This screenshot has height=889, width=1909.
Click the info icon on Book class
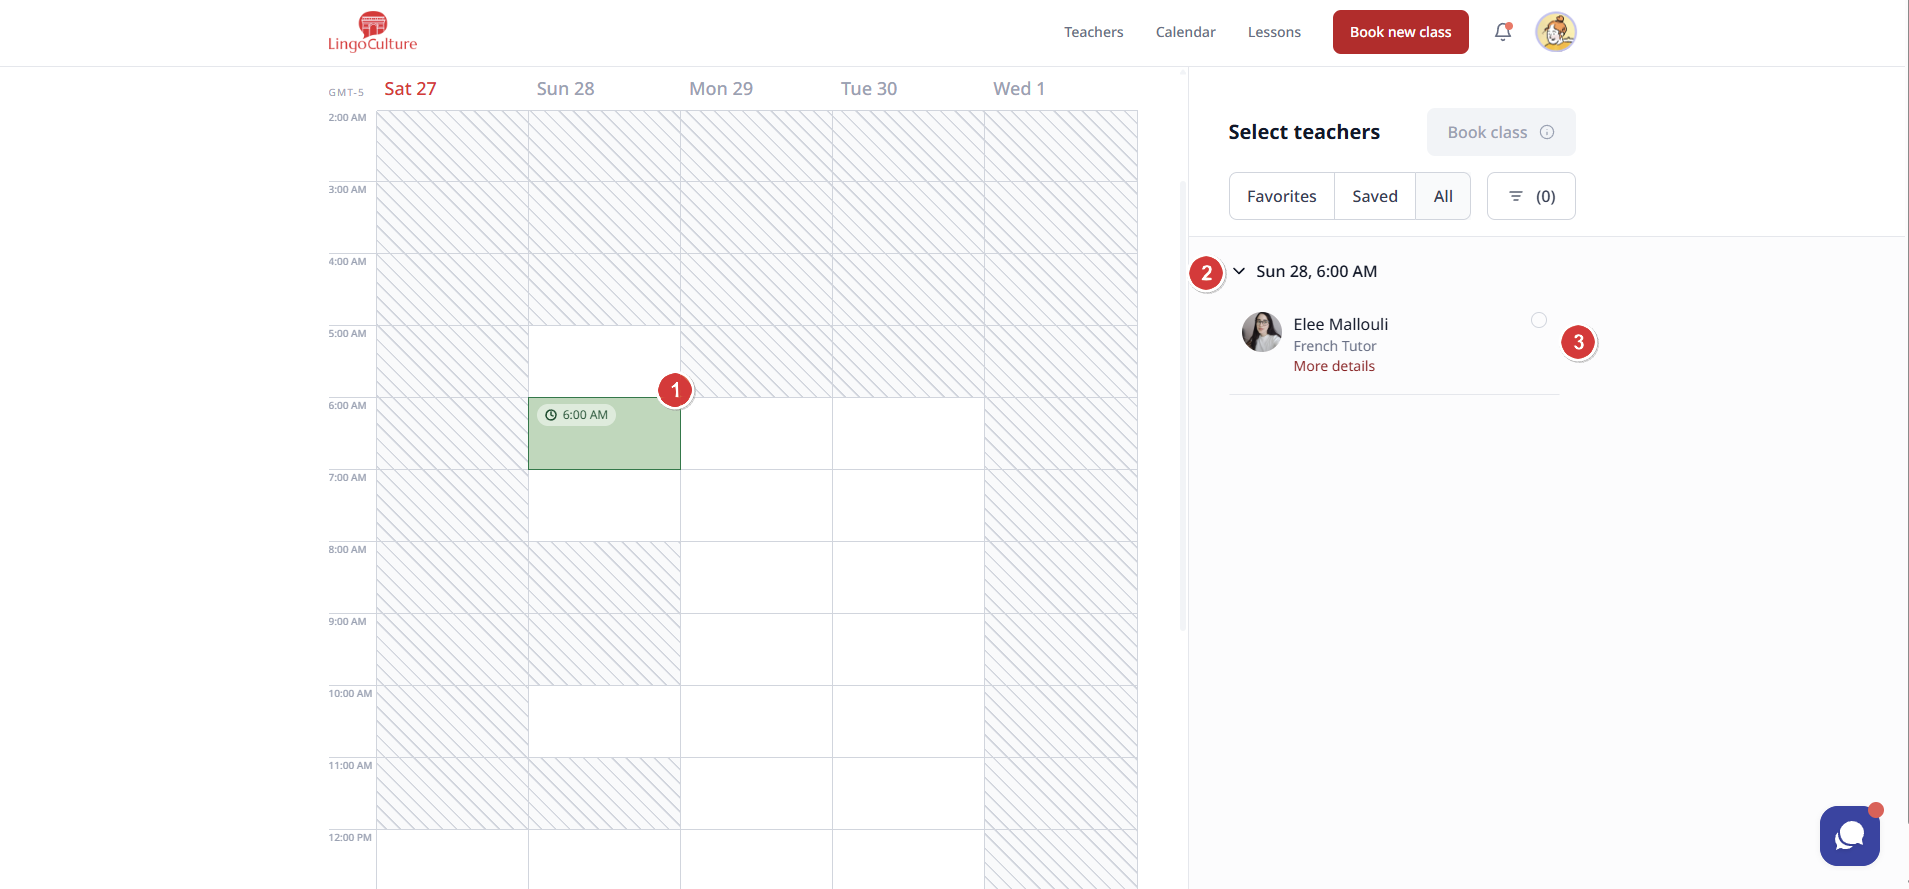(1547, 132)
